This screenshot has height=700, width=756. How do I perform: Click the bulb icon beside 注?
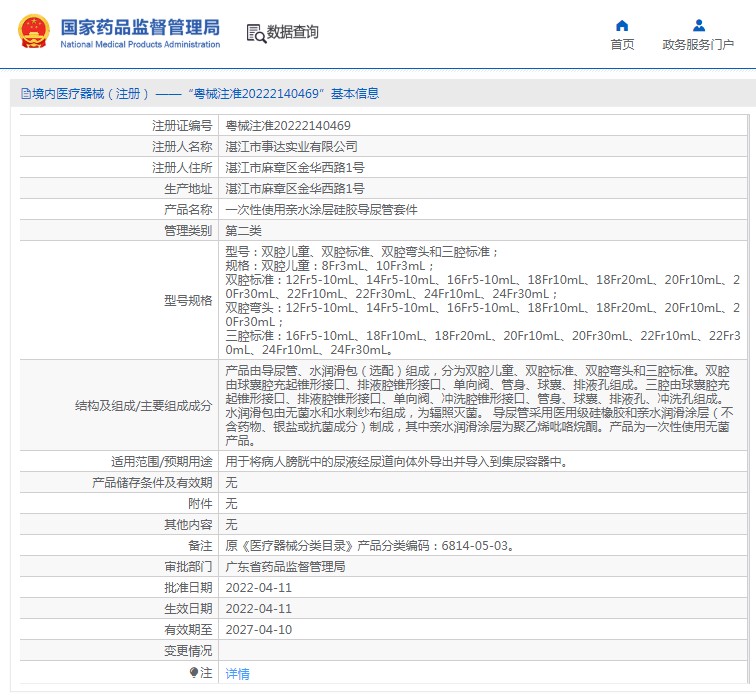pyautogui.click(x=194, y=672)
